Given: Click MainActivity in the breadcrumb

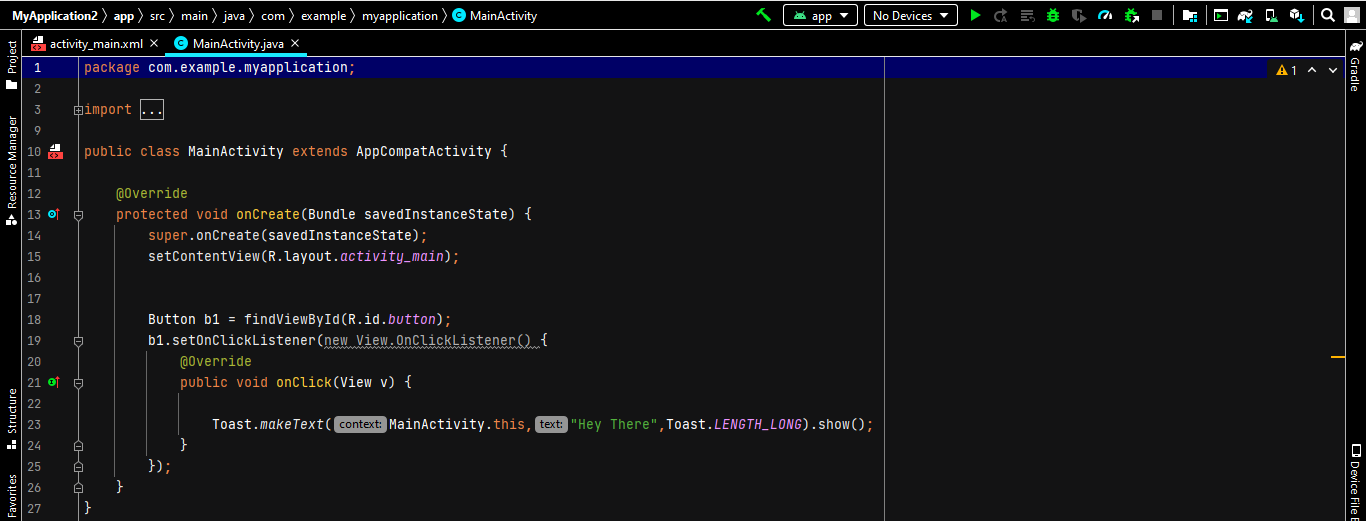Looking at the screenshot, I should tap(495, 16).
